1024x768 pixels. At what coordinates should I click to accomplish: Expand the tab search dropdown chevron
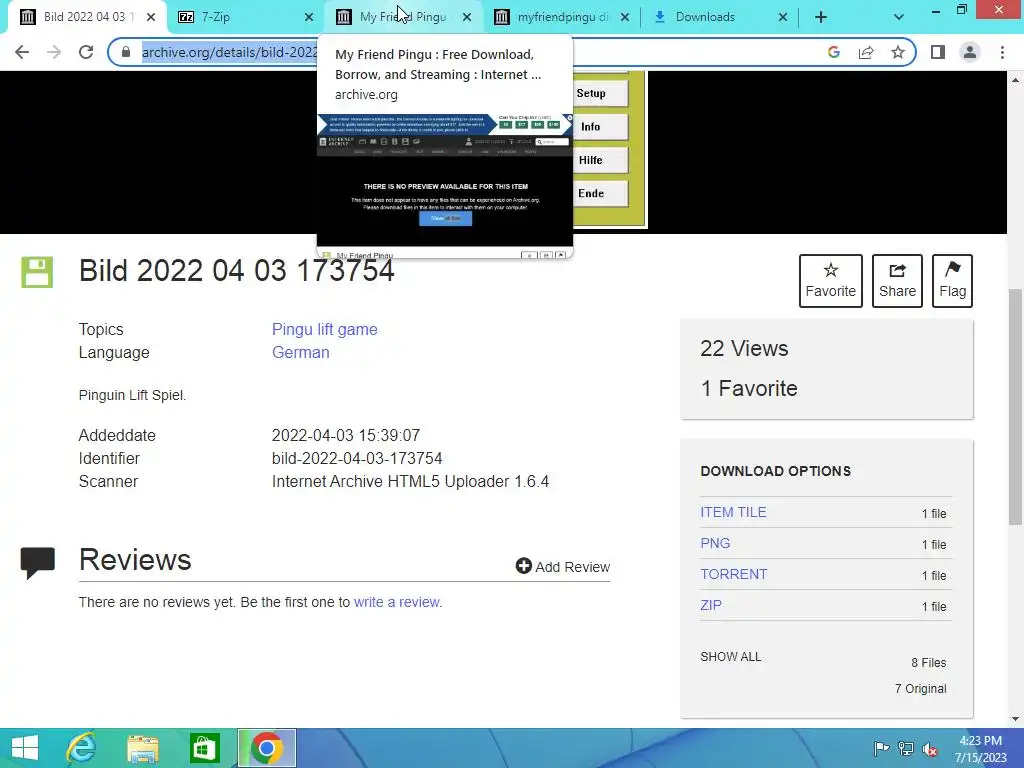point(899,17)
